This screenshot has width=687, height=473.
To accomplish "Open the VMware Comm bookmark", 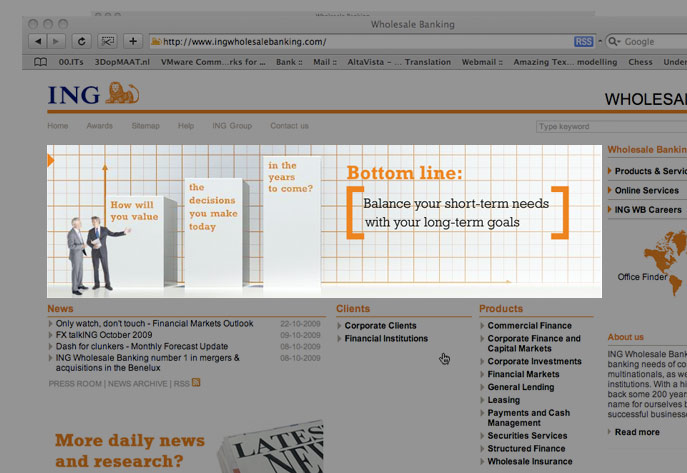I will (x=213, y=62).
